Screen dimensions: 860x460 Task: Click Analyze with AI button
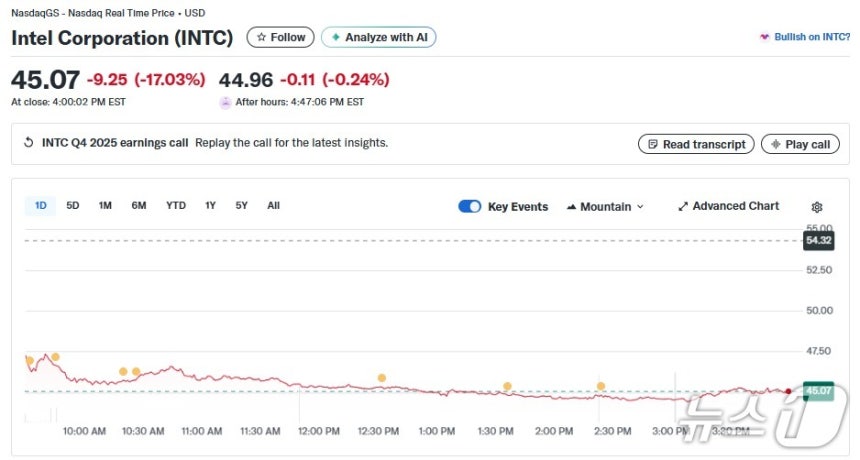[378, 37]
